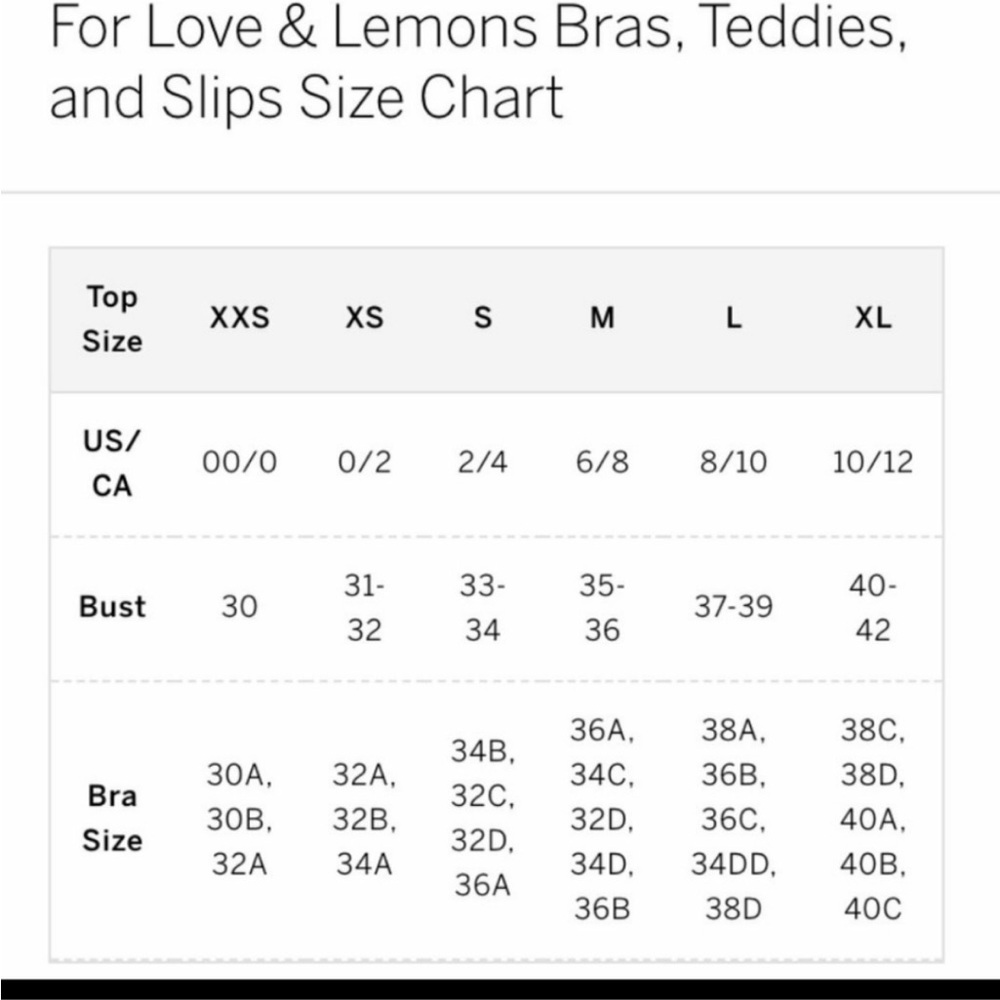
Task: Click the 10/12 US size cell
Action: coord(872,462)
